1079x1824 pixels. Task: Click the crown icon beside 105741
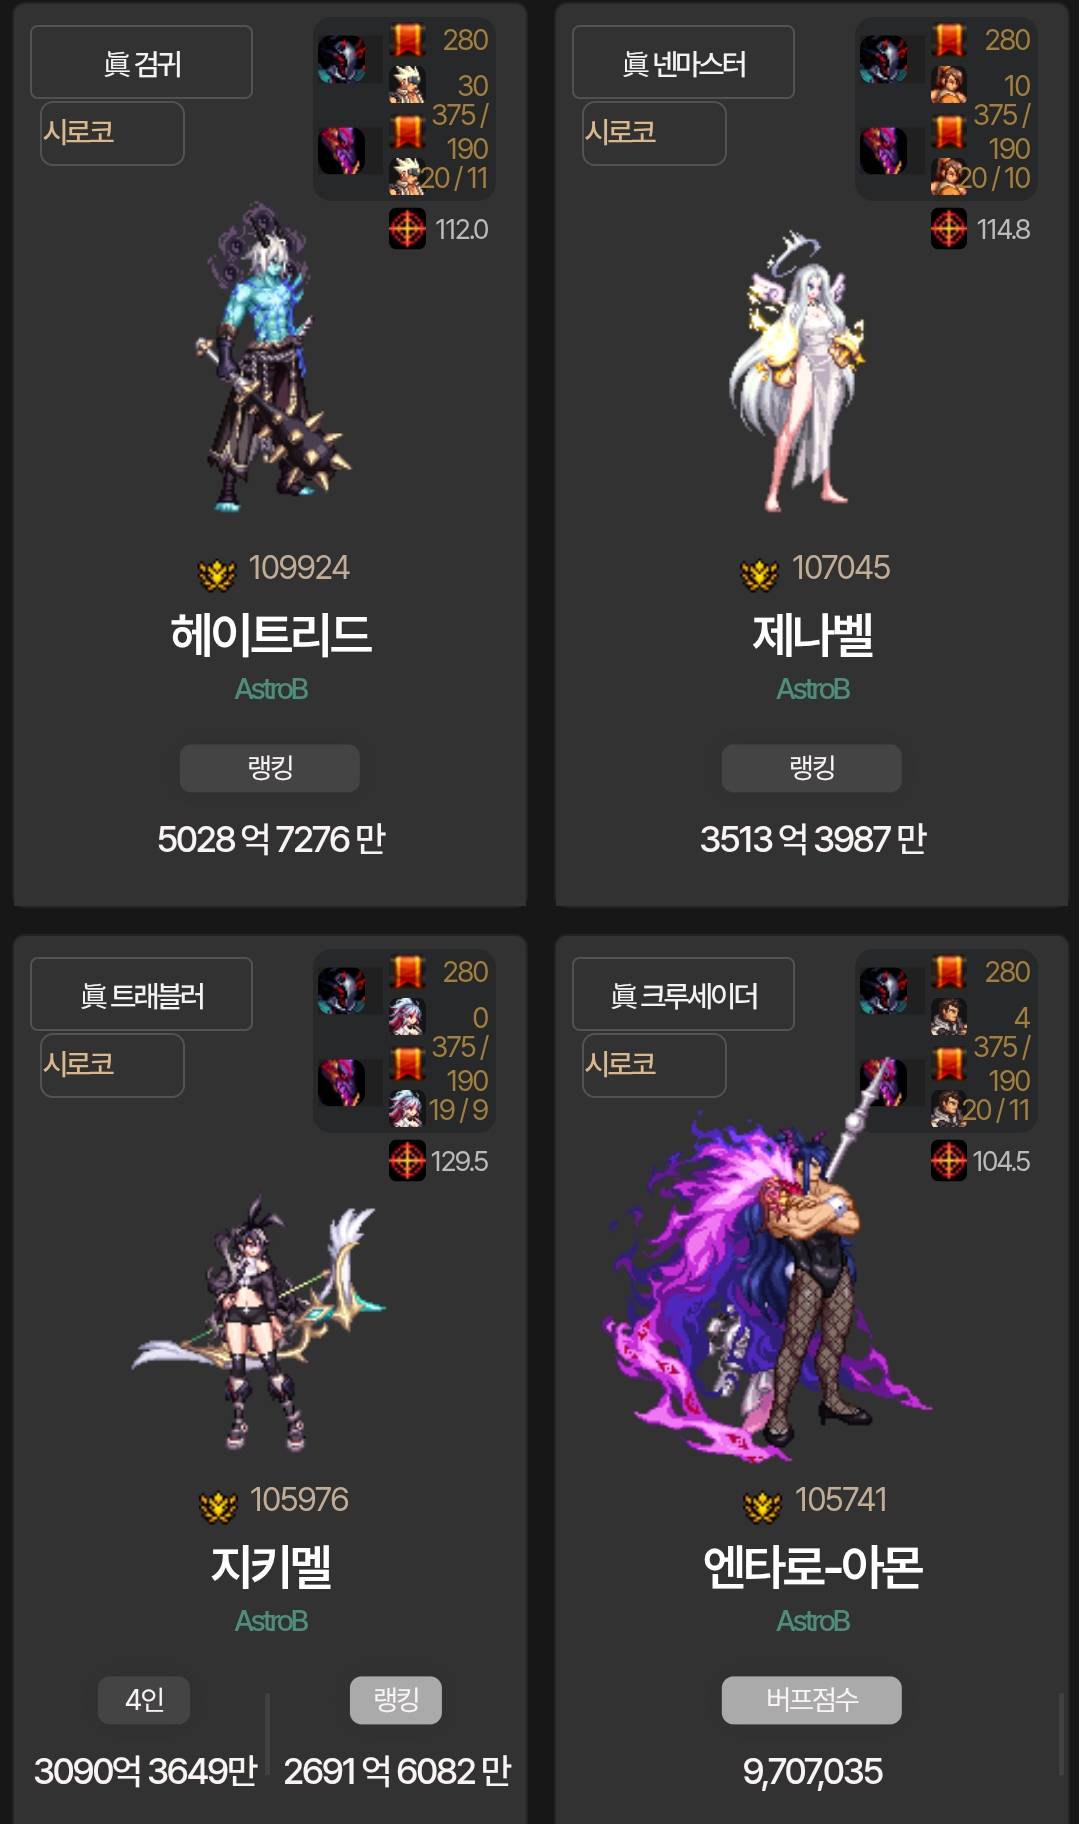click(762, 1506)
